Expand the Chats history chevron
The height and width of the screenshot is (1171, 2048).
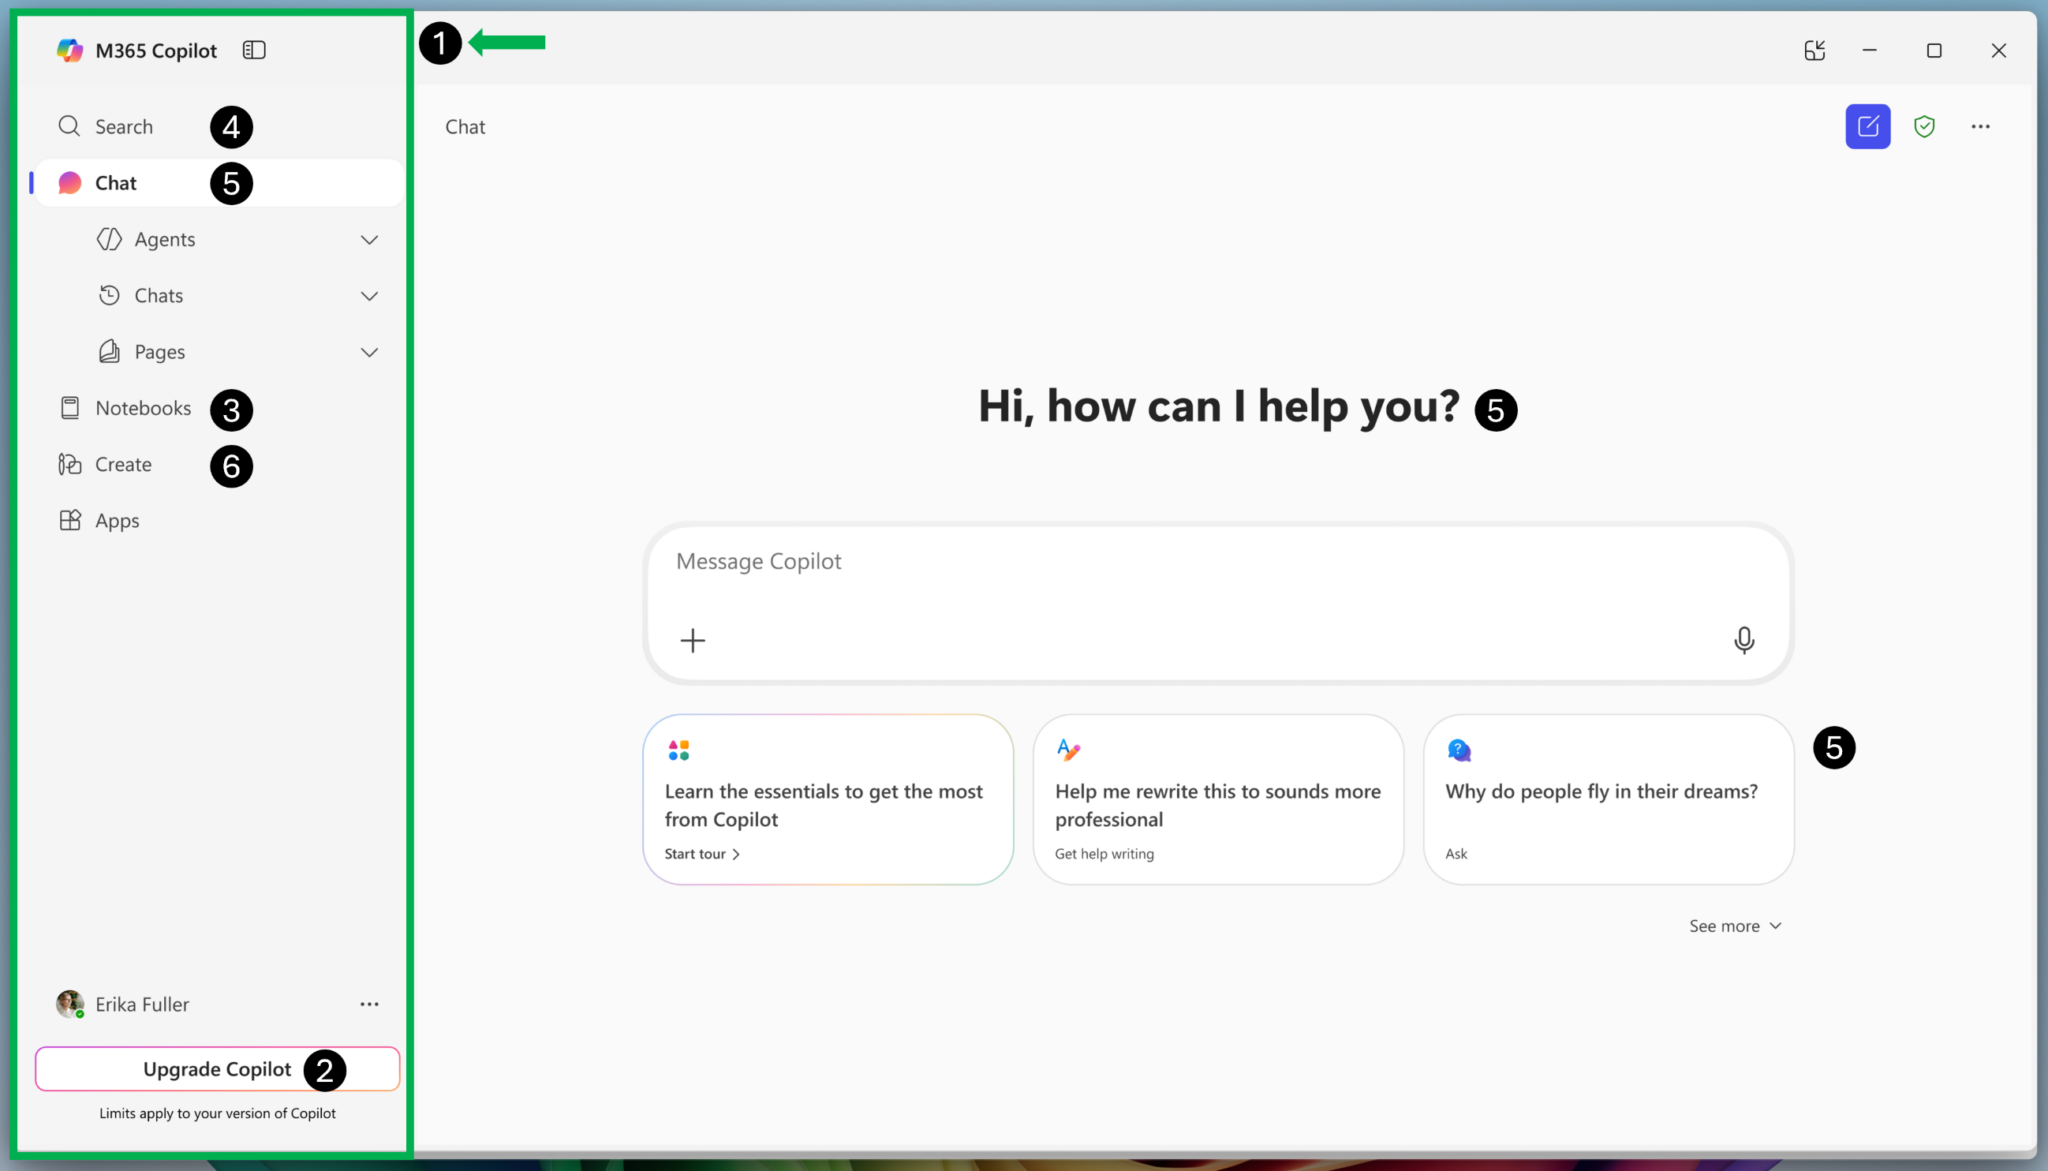369,296
